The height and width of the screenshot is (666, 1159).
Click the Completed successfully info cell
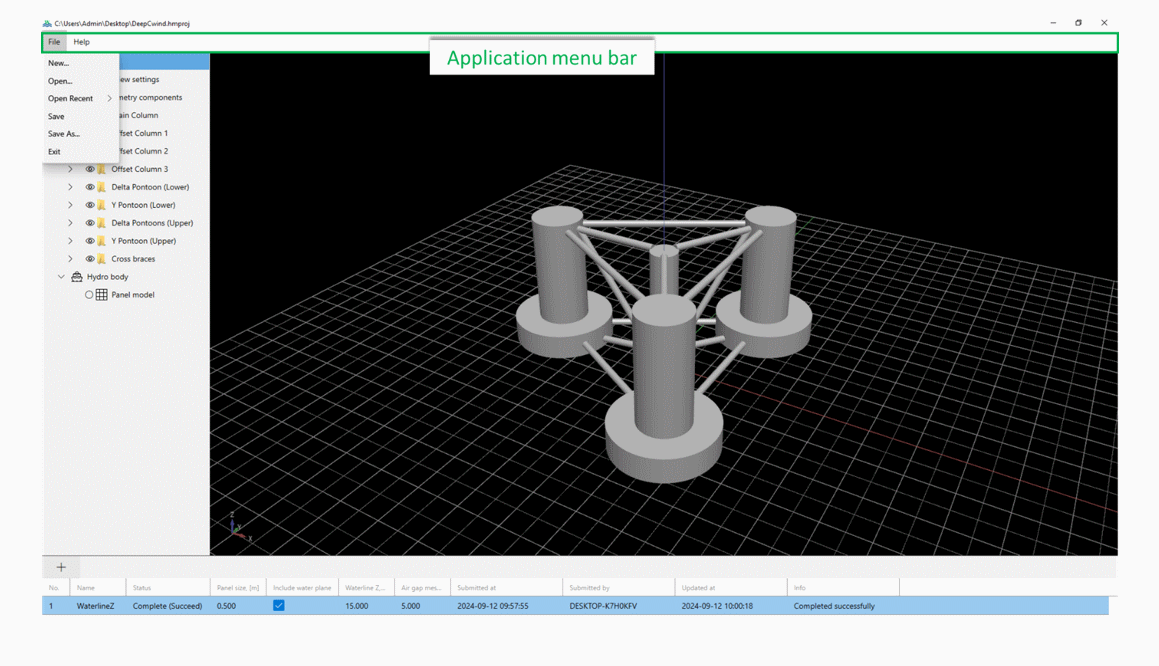(x=834, y=606)
